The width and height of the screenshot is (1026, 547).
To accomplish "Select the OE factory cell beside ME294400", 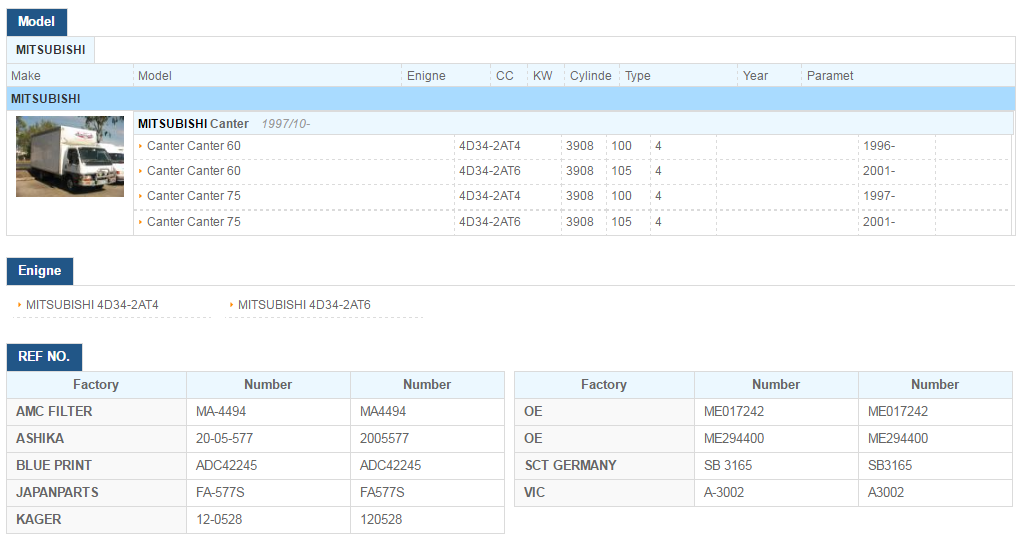I will [x=605, y=438].
